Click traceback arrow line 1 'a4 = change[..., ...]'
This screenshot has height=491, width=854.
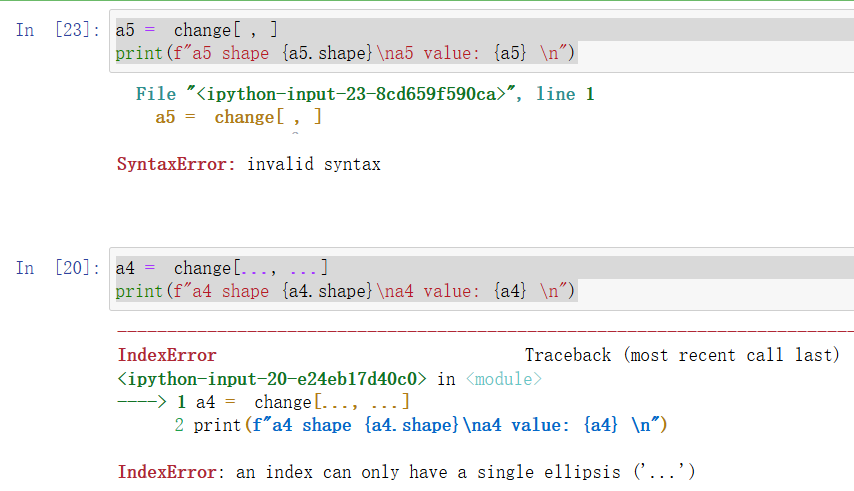tap(264, 402)
